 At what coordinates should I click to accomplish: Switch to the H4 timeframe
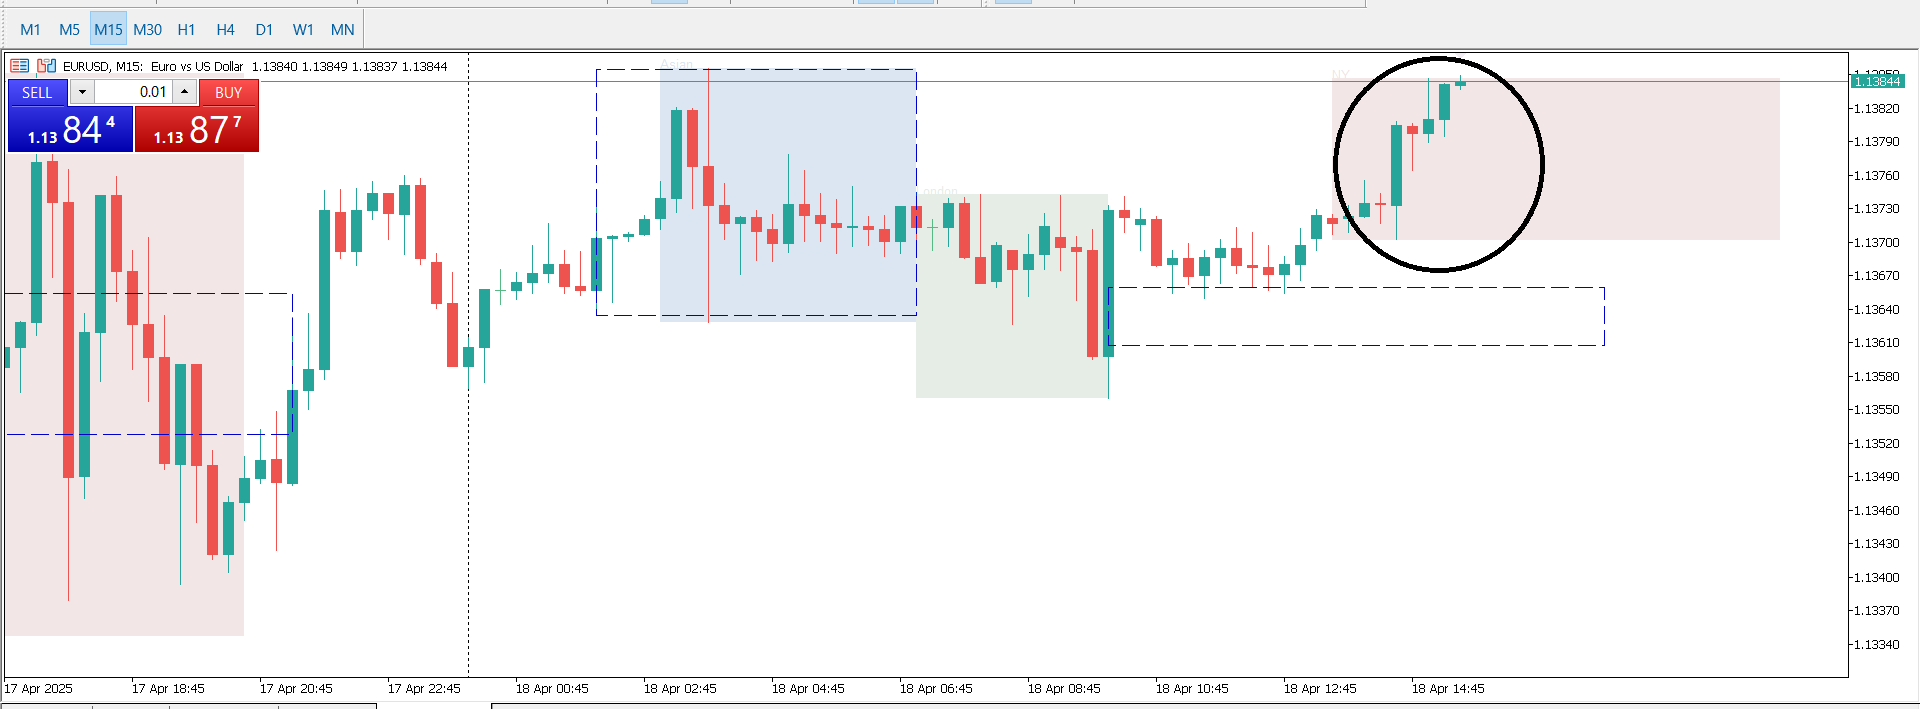(x=225, y=30)
